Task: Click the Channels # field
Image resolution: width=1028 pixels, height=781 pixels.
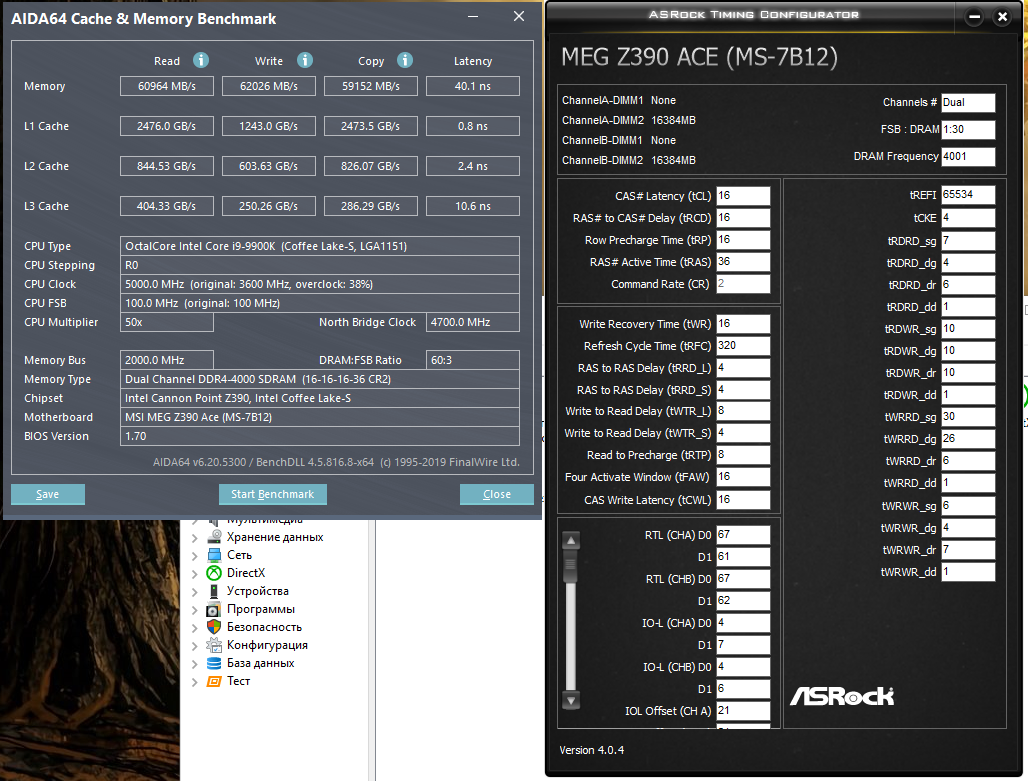Action: pyautogui.click(x=968, y=102)
